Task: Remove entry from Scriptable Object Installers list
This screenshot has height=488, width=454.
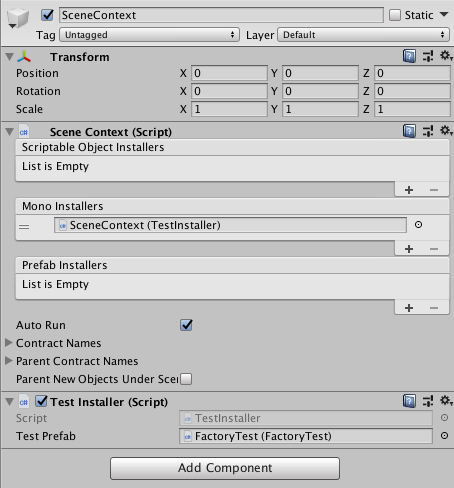Action: coord(434,190)
